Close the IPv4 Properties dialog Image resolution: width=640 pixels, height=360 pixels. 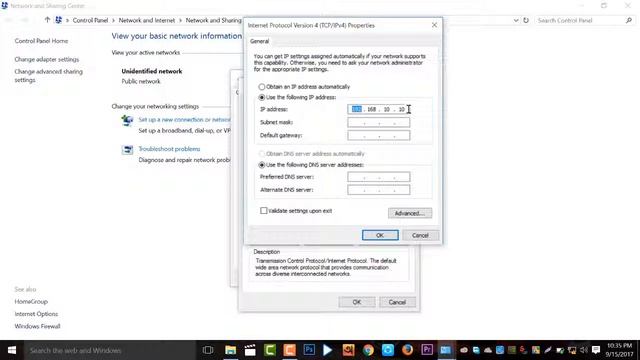click(434, 25)
